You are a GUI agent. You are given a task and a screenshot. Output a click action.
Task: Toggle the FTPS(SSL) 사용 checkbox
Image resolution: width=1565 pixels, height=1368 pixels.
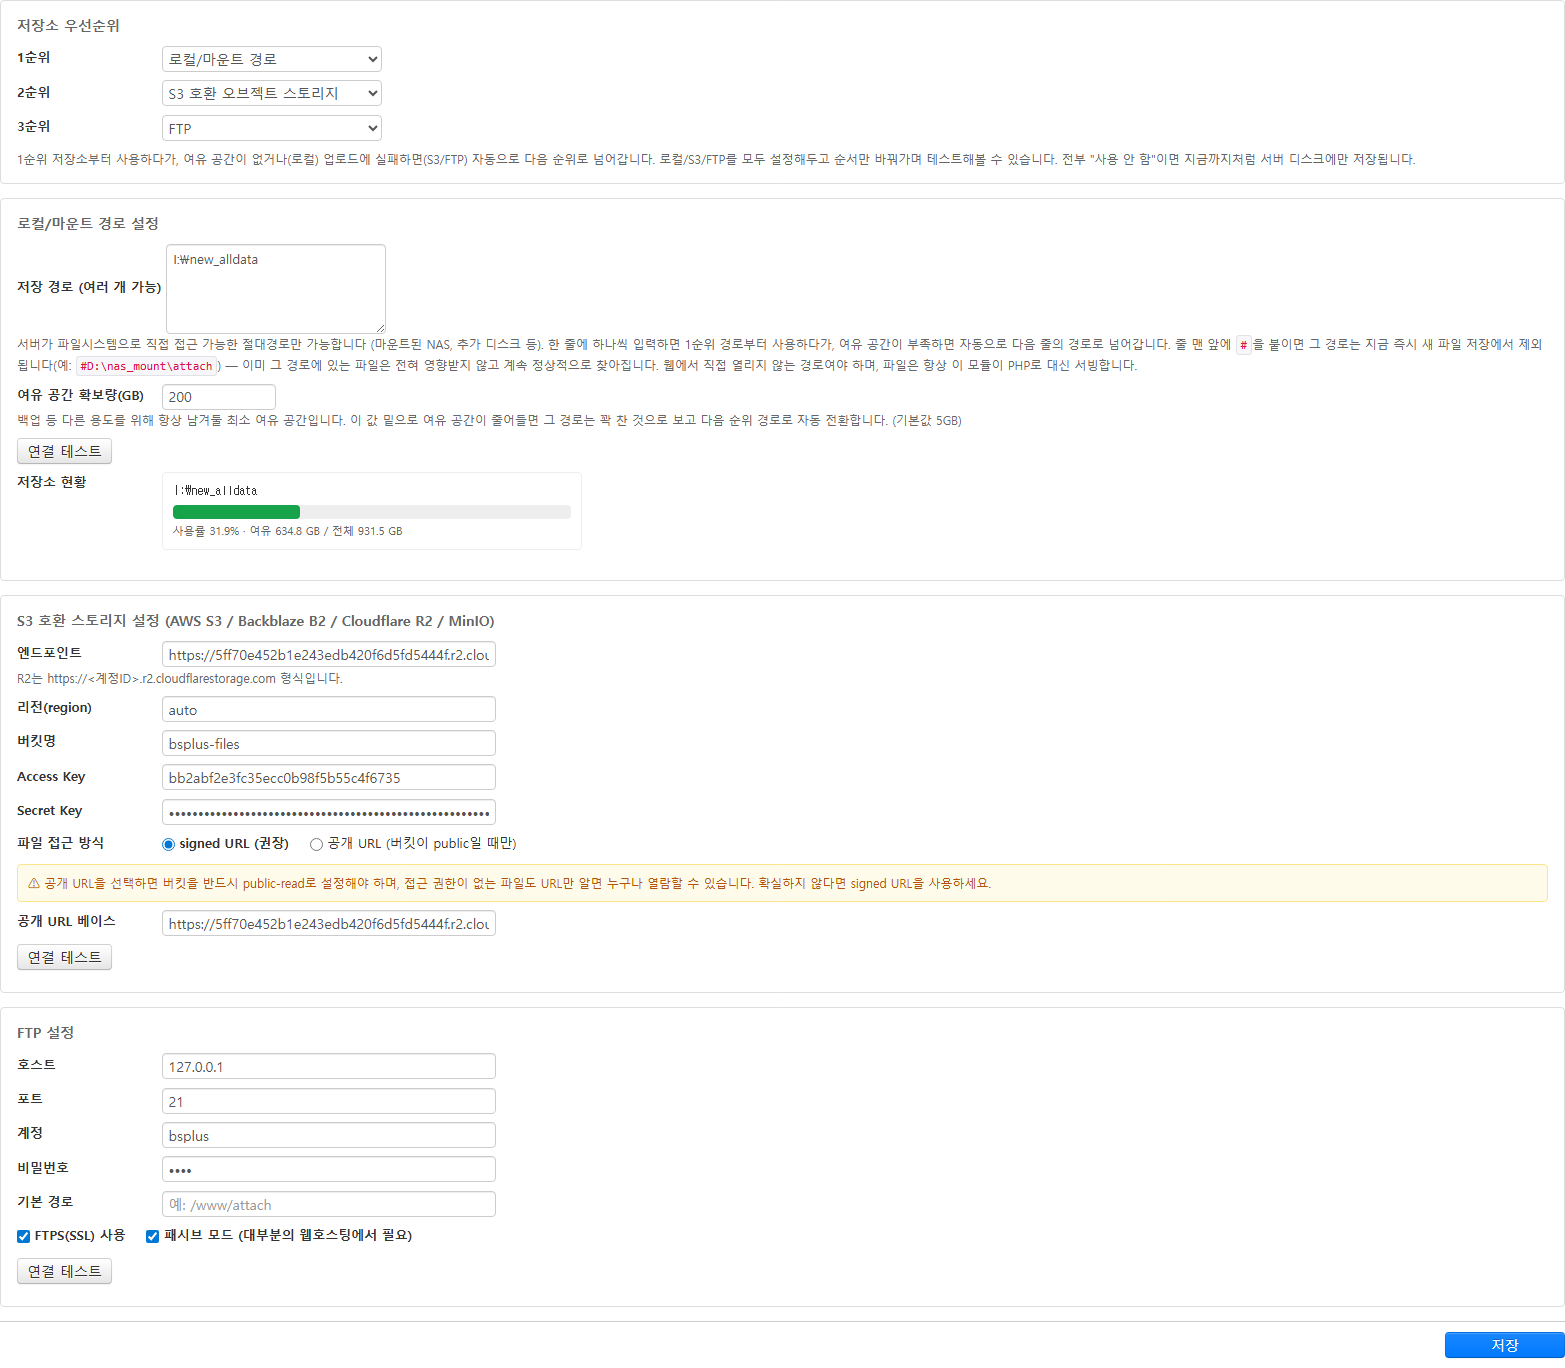(23, 1236)
